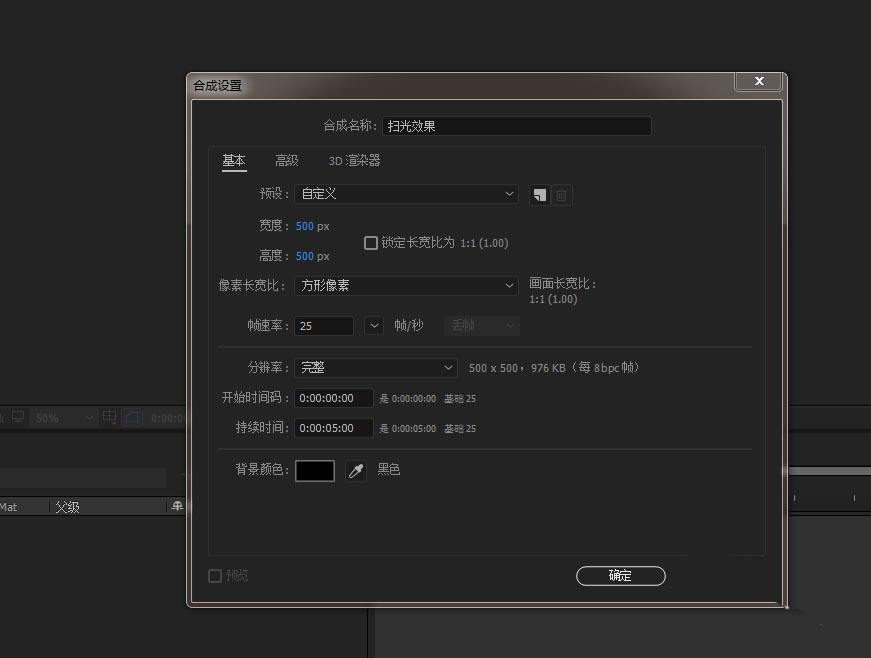The height and width of the screenshot is (658, 871).
Task: Open the 预设 preset dropdown showing 自定义
Action: click(x=405, y=194)
